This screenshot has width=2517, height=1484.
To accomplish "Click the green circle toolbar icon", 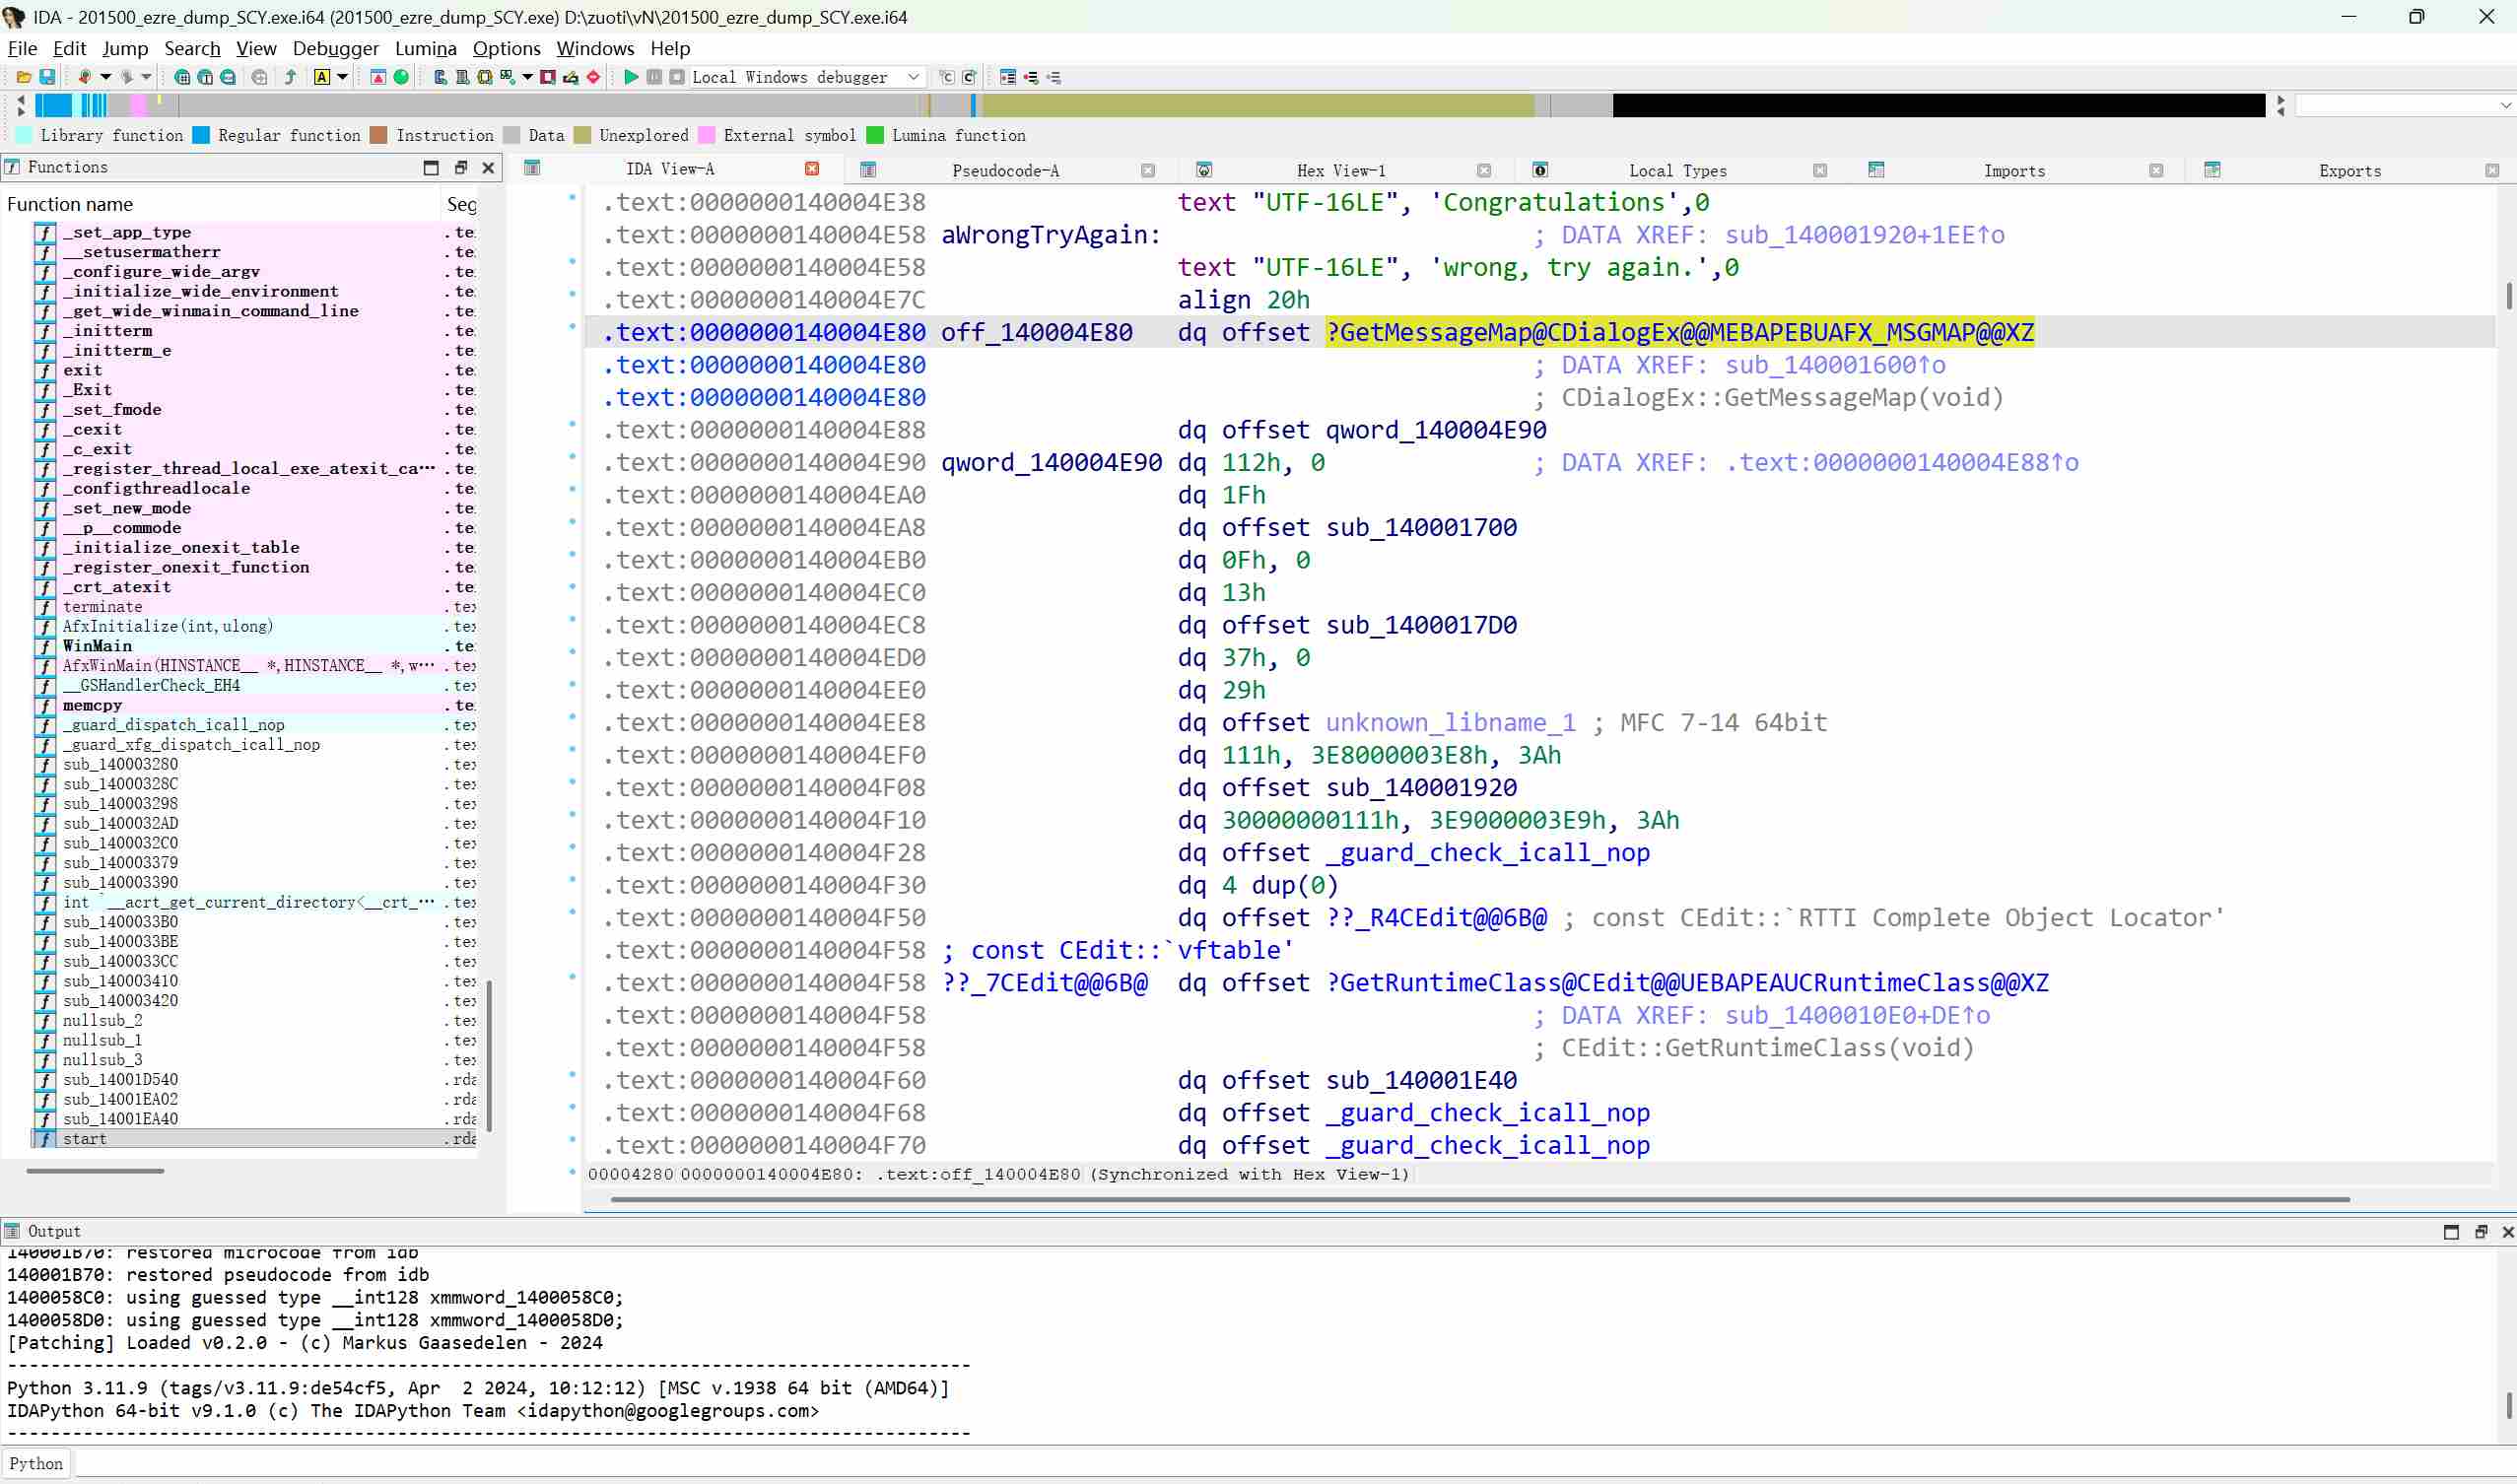I will (x=401, y=77).
